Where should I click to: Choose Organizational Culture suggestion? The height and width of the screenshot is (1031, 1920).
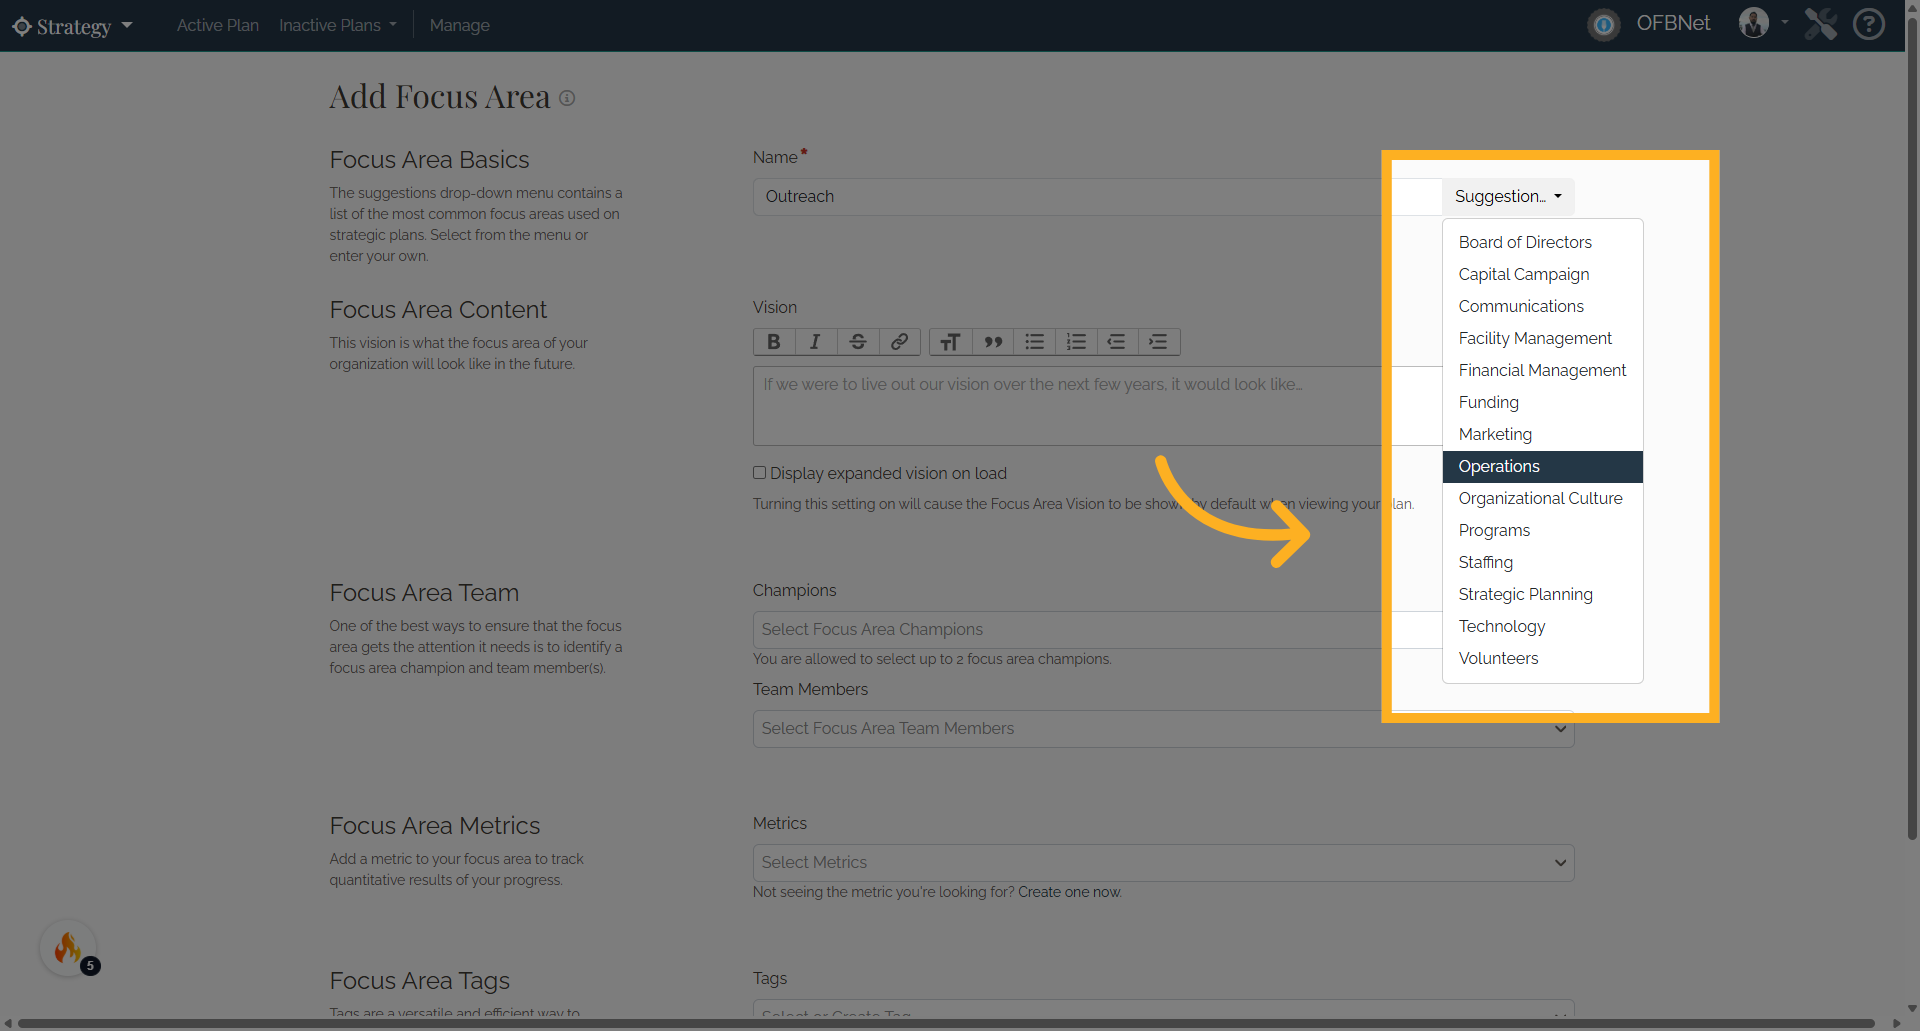click(1542, 498)
